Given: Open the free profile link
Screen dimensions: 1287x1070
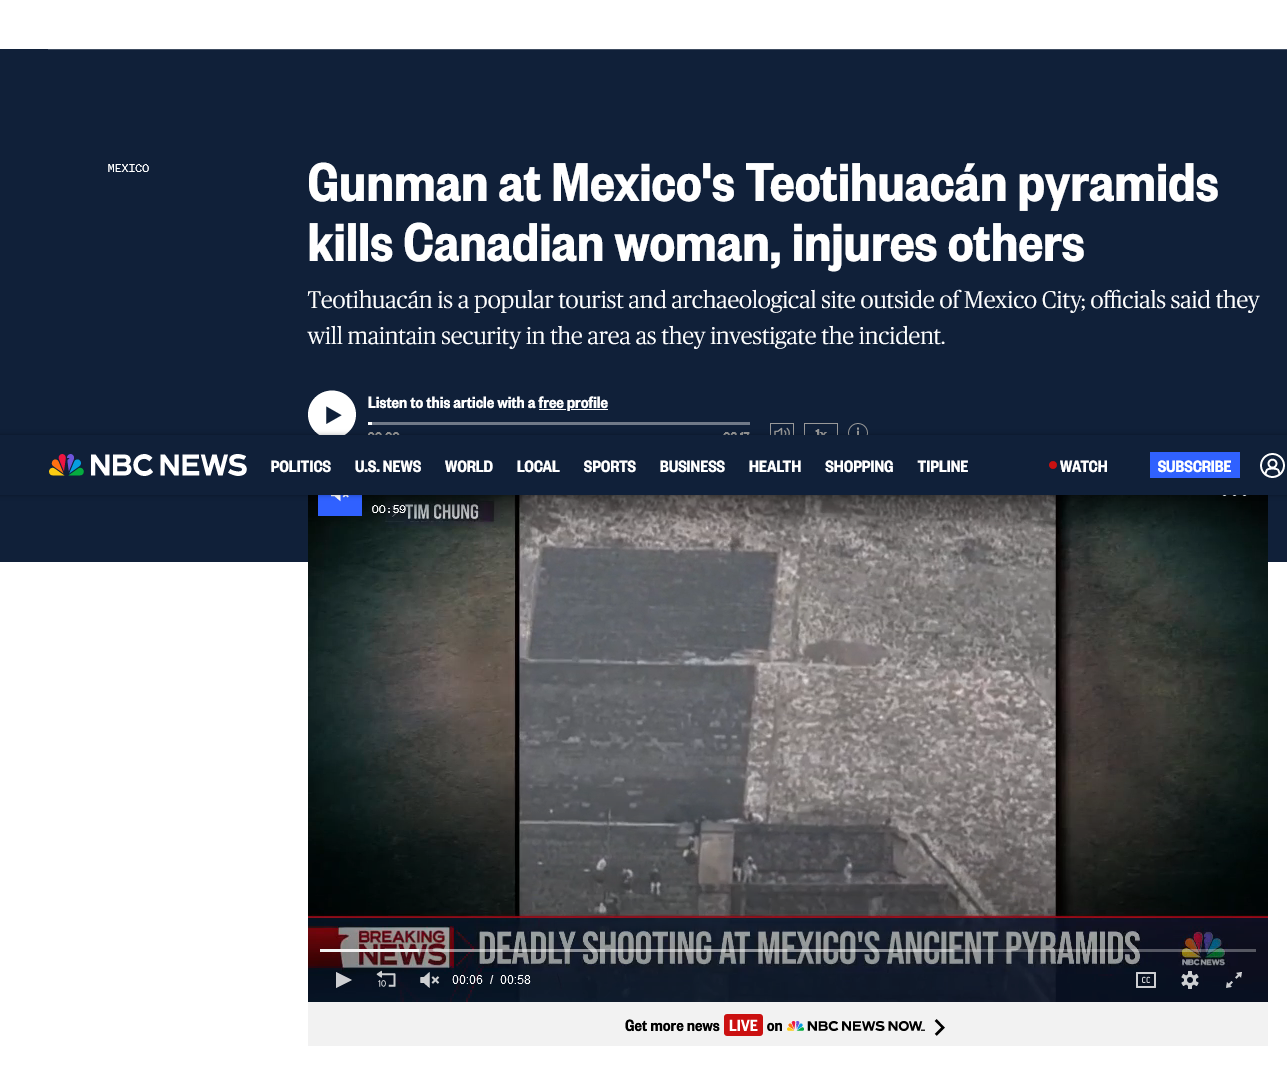Looking at the screenshot, I should pos(573,403).
